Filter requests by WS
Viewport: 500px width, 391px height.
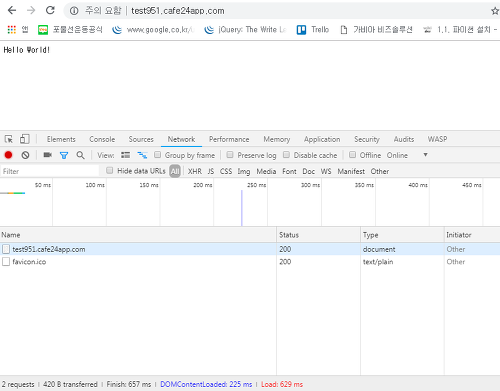pyautogui.click(x=326, y=171)
